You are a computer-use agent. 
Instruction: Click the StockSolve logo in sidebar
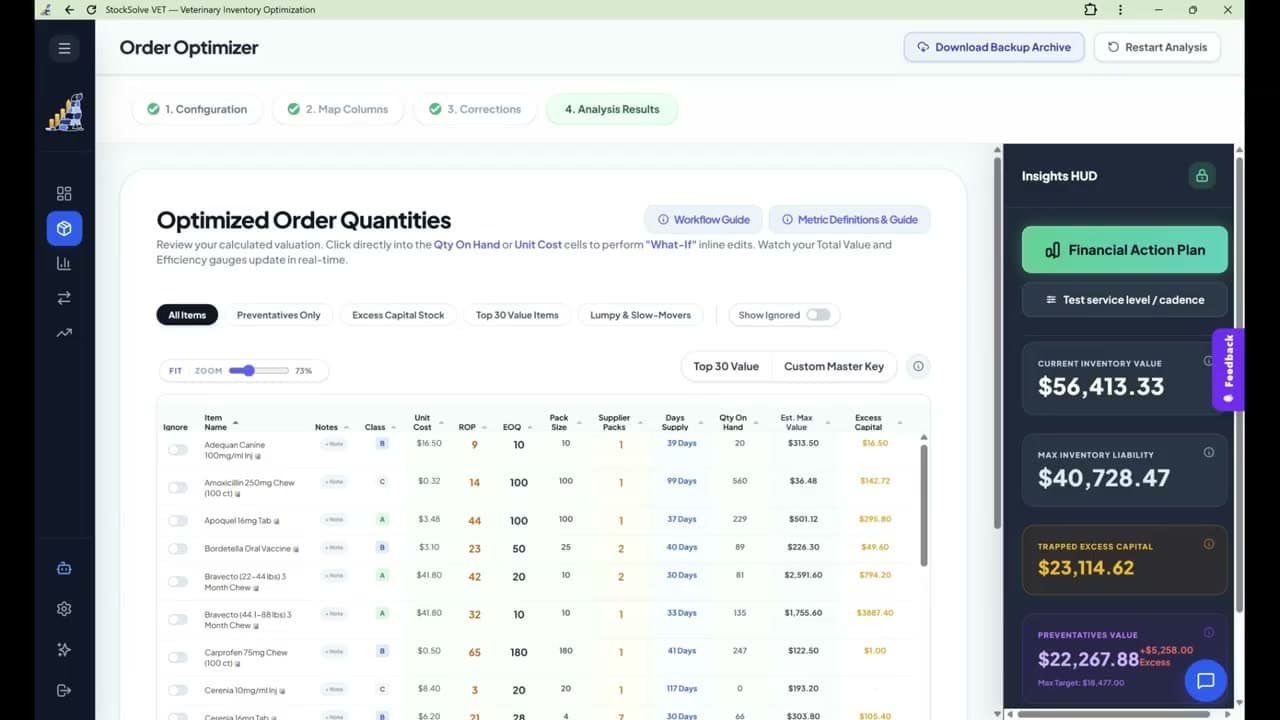(64, 112)
